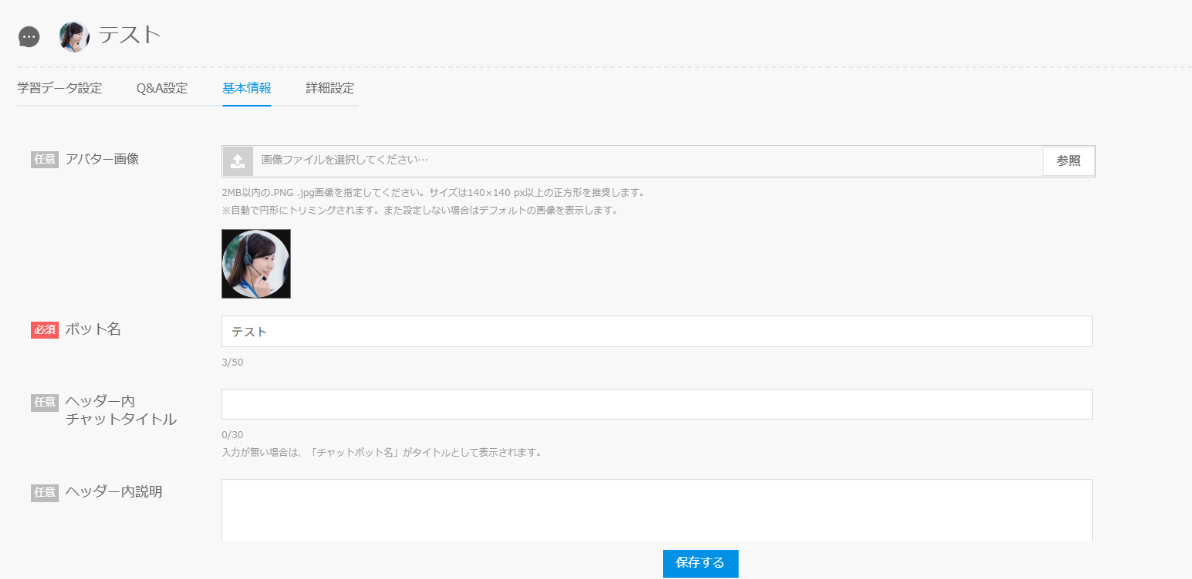Image resolution: width=1192 pixels, height=579 pixels.
Task: Click the ※自動で円形にトリミング note text
Action: [420, 210]
